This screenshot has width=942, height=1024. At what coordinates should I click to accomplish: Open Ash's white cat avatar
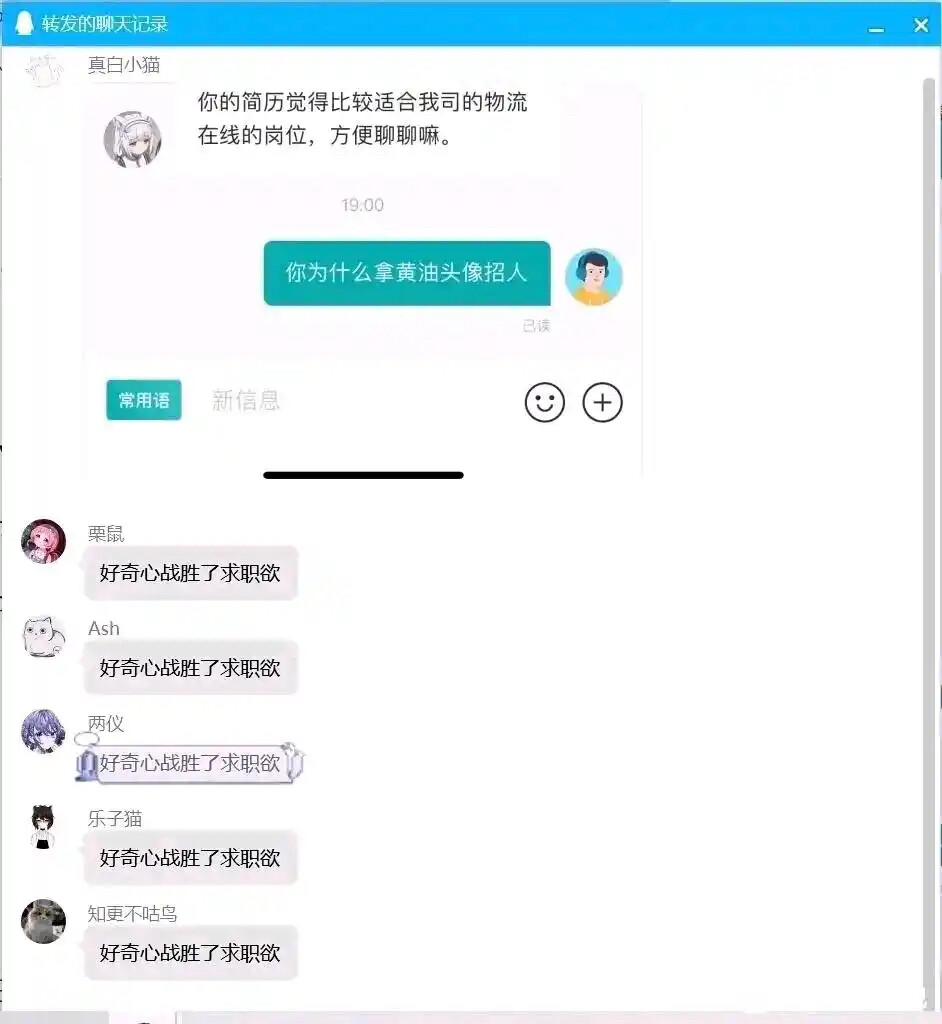44,636
